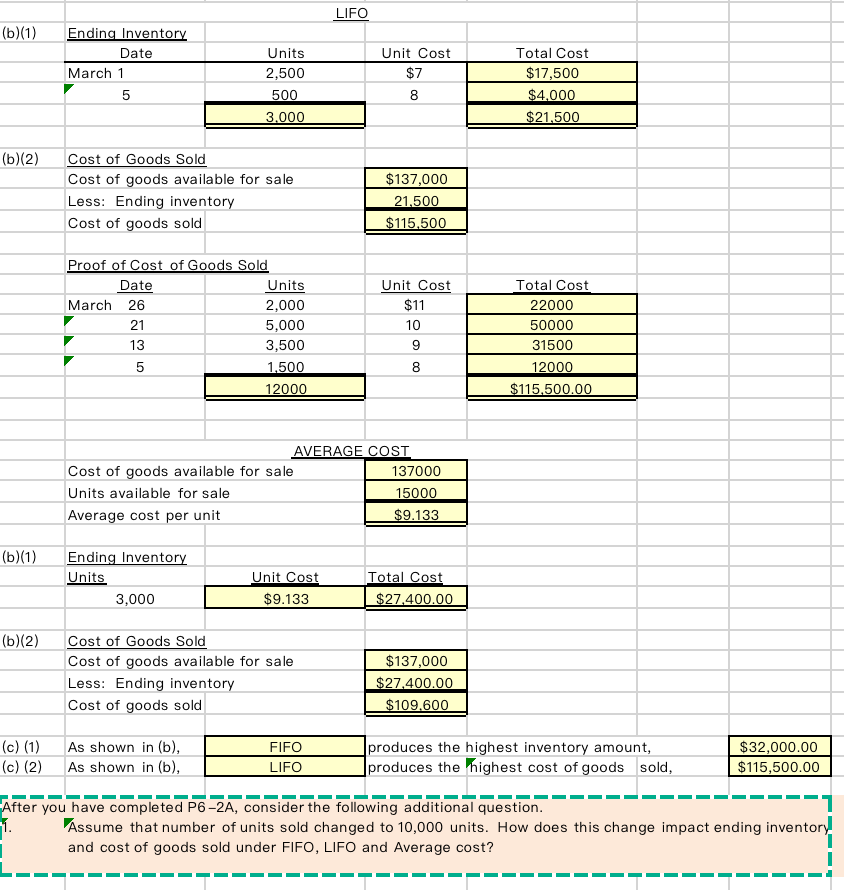
Task: Click the 137000 cell in Average Cost section
Action: (416, 471)
